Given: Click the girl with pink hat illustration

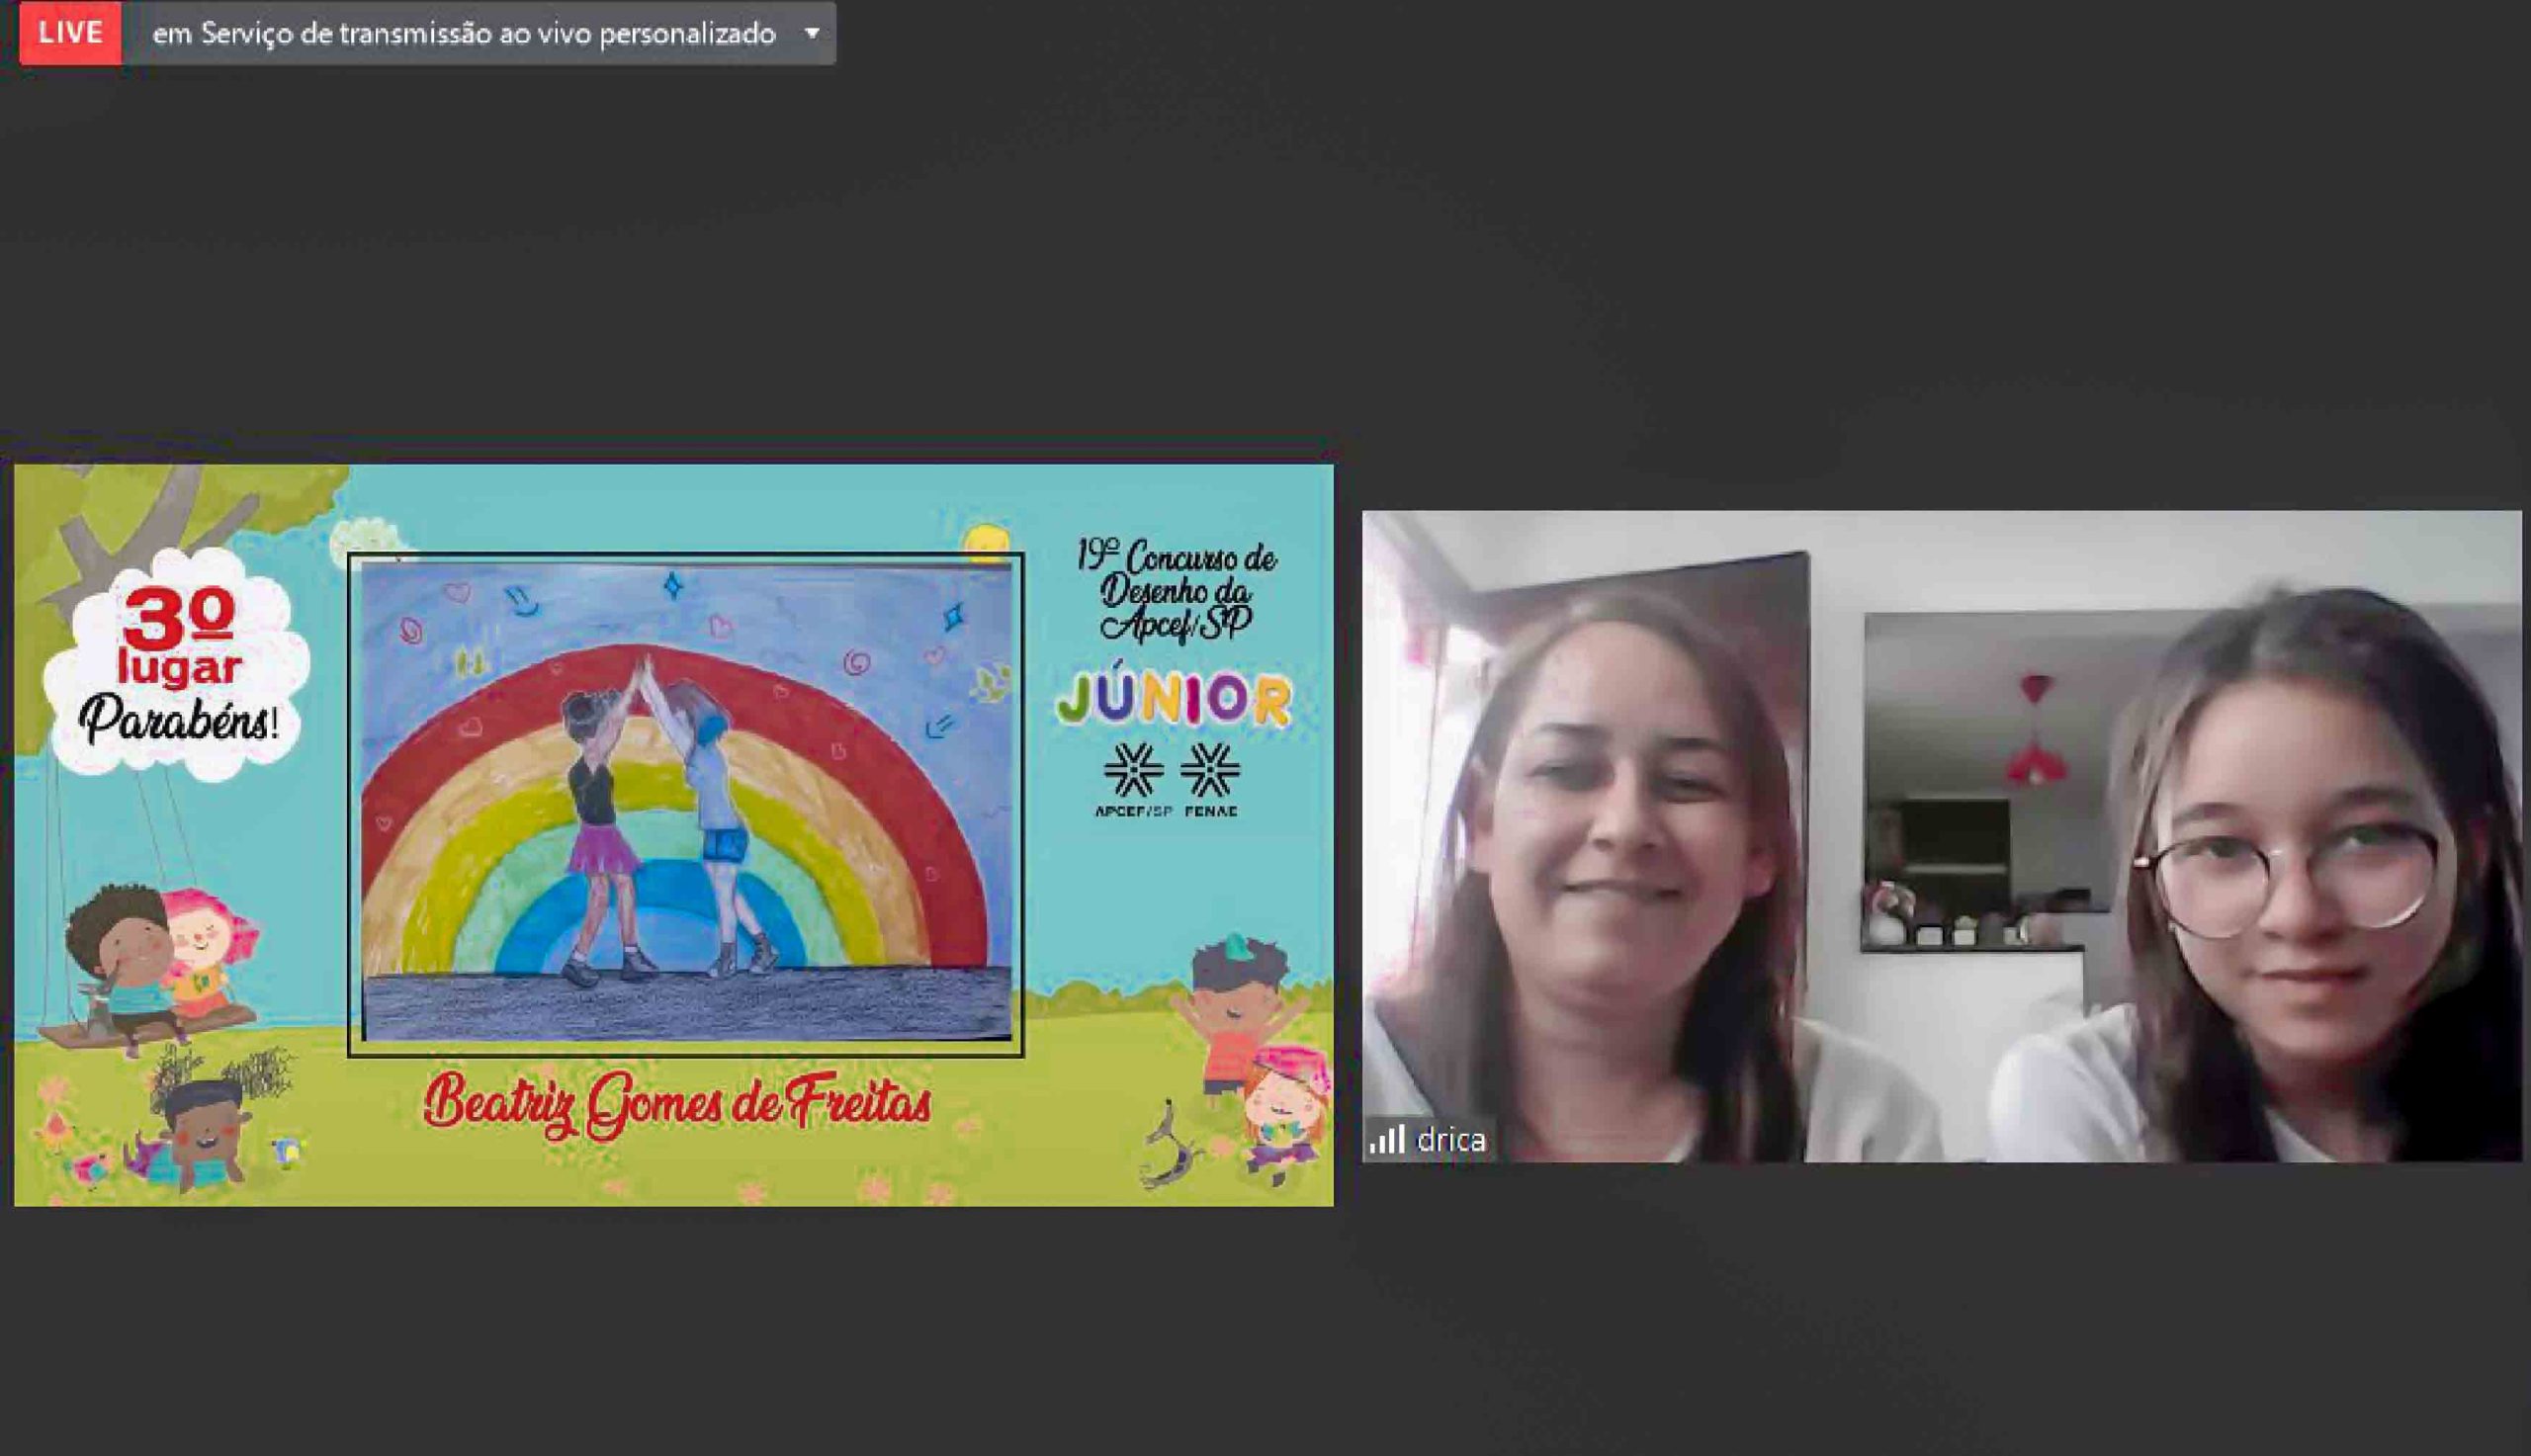Looking at the screenshot, I should pos(1285,1110).
